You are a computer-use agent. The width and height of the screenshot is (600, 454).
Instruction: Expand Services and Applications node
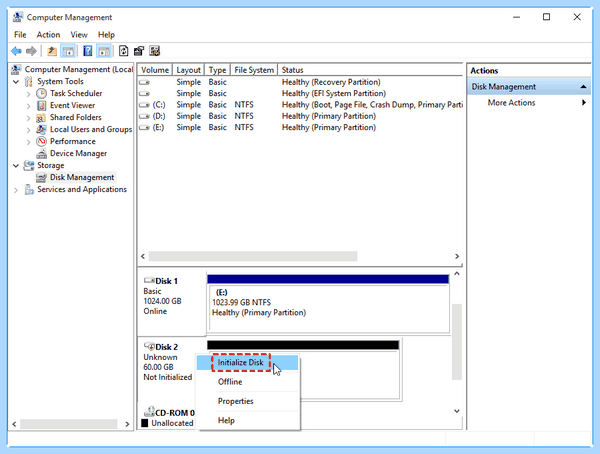click(x=16, y=189)
